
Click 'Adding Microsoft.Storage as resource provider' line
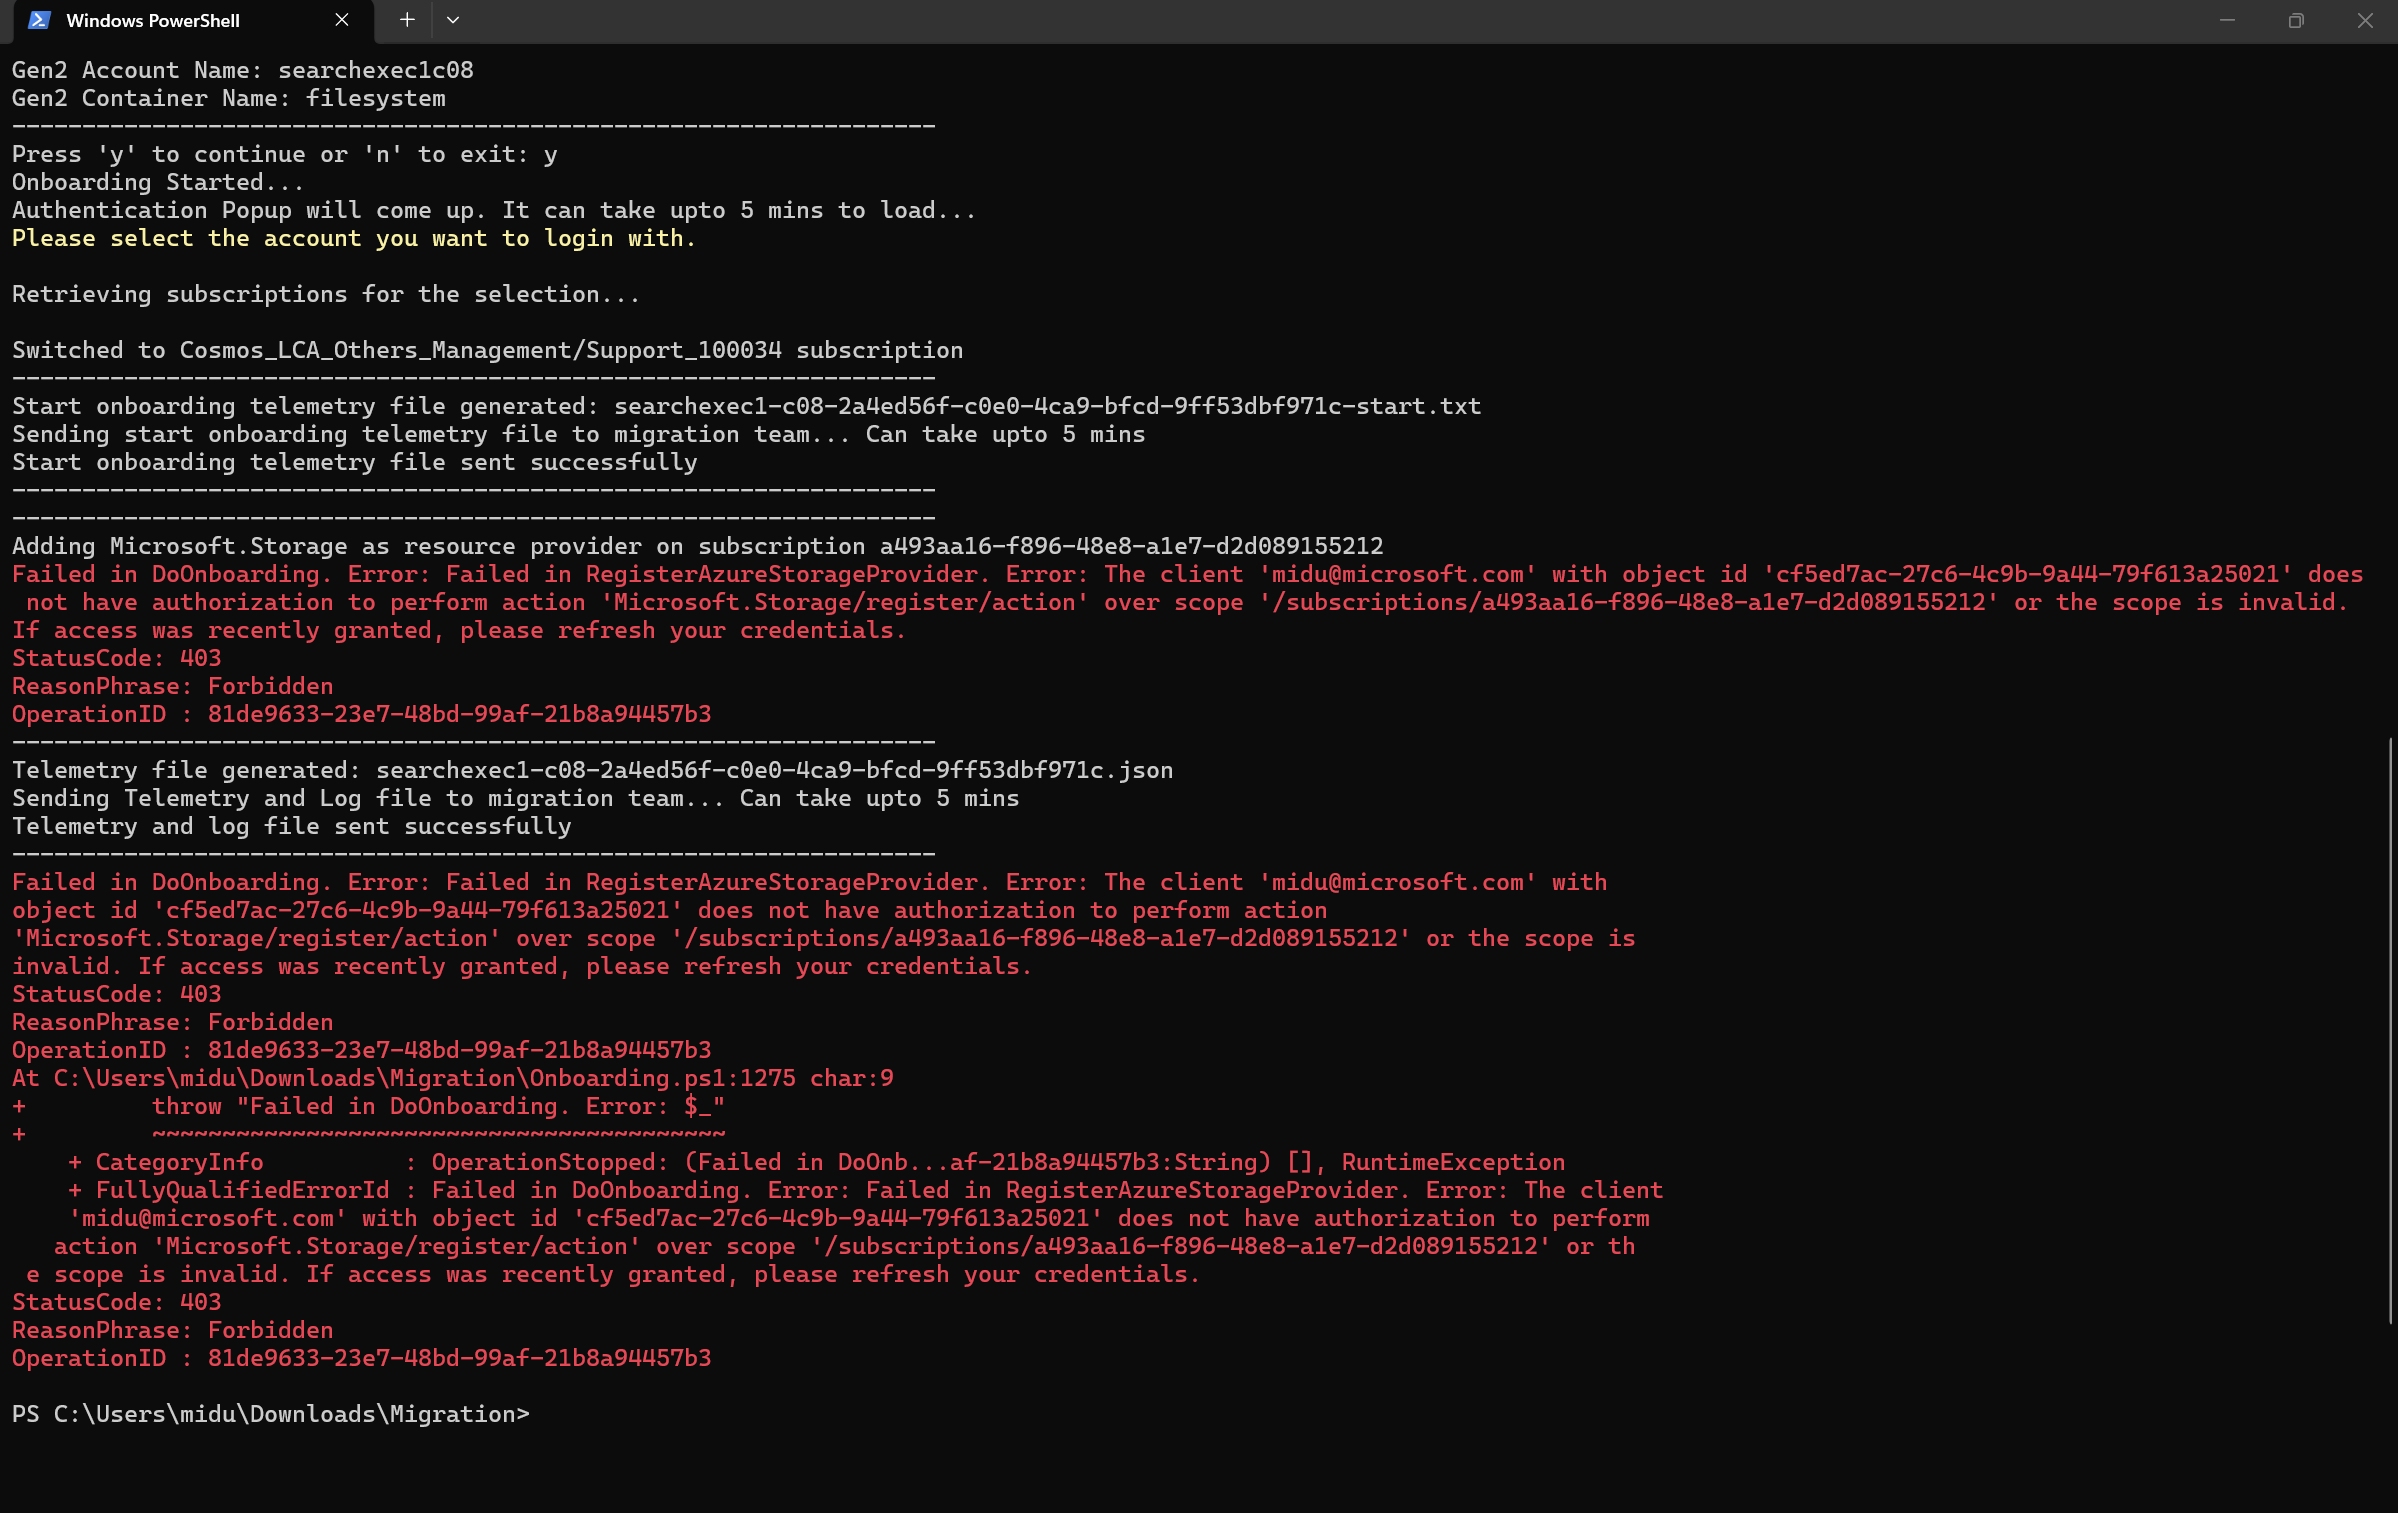point(697,546)
